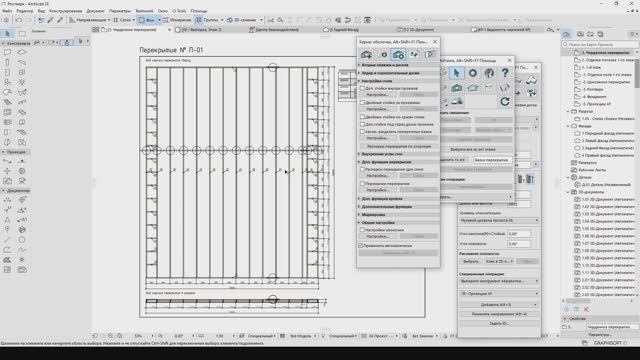Click the circle icon in the ArchiFrame palette
The height and width of the screenshot is (360, 640).
coord(473,73)
